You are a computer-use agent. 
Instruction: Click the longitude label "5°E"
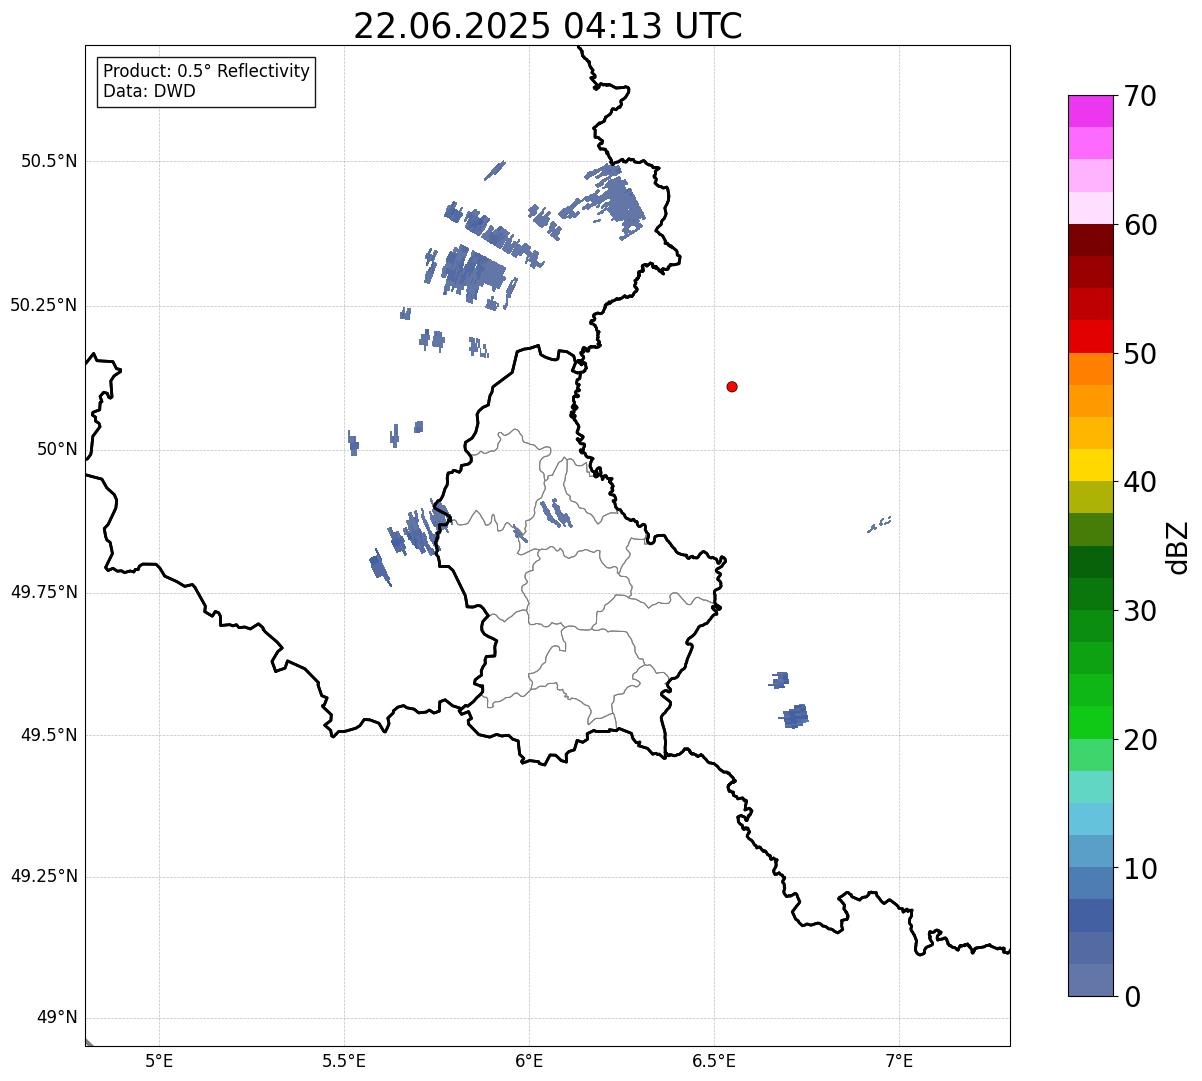tap(159, 1061)
